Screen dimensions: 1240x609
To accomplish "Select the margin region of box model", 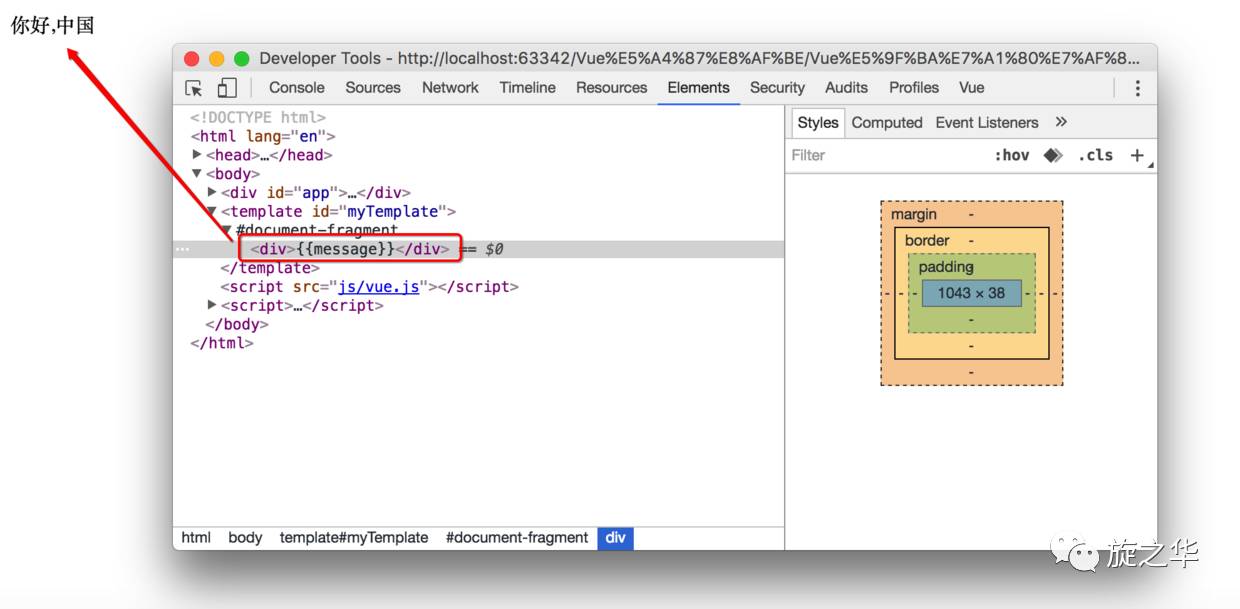I will (914, 214).
